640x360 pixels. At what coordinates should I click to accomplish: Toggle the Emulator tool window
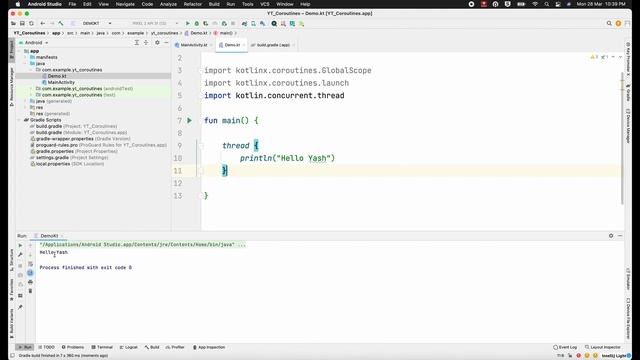coord(628,278)
